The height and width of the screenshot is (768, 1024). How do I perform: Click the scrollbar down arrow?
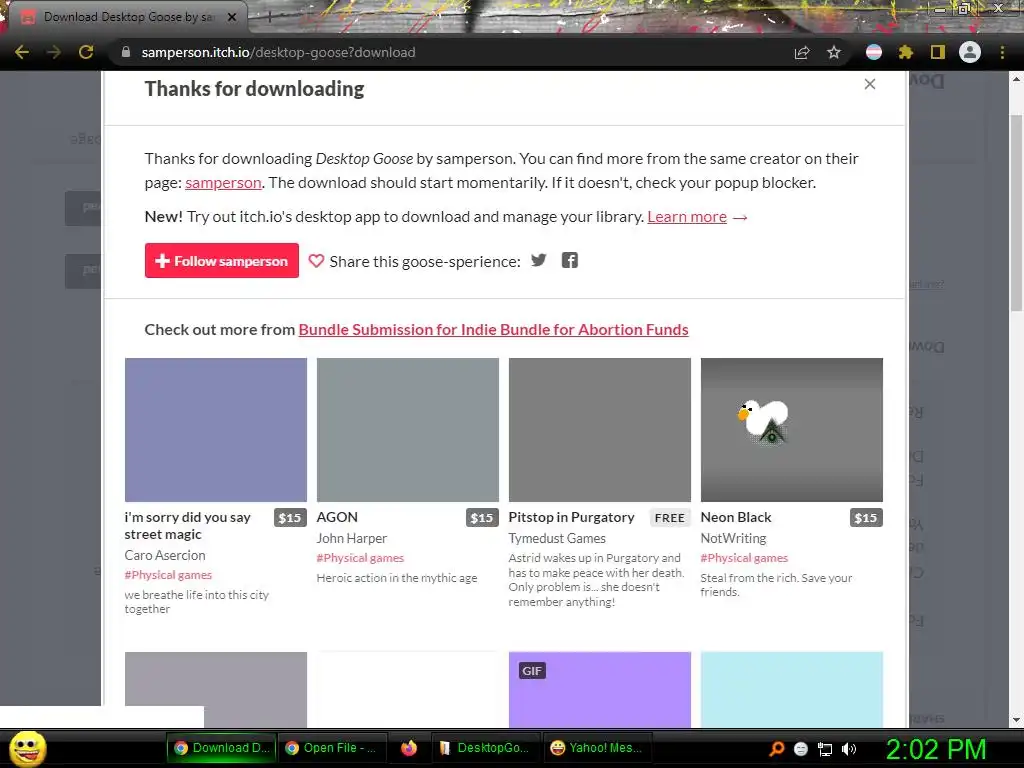coord(1016,720)
